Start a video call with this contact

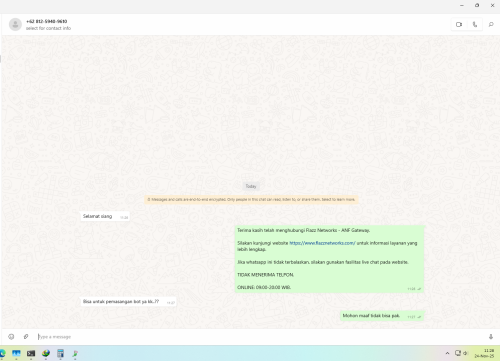tap(459, 24)
